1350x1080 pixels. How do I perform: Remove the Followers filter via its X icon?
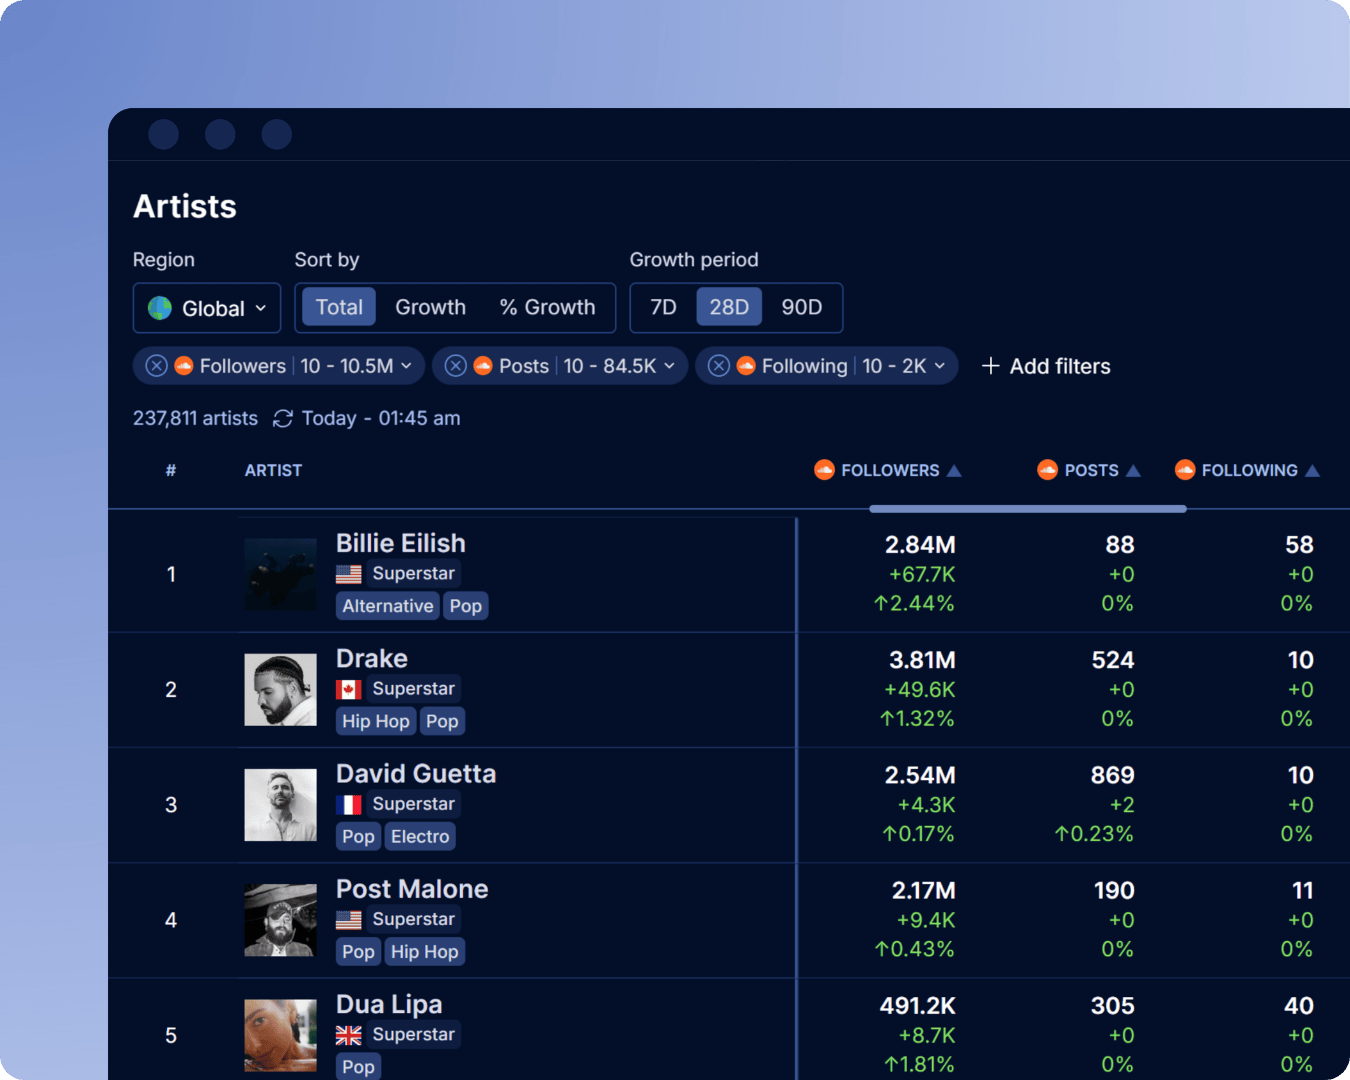(155, 366)
